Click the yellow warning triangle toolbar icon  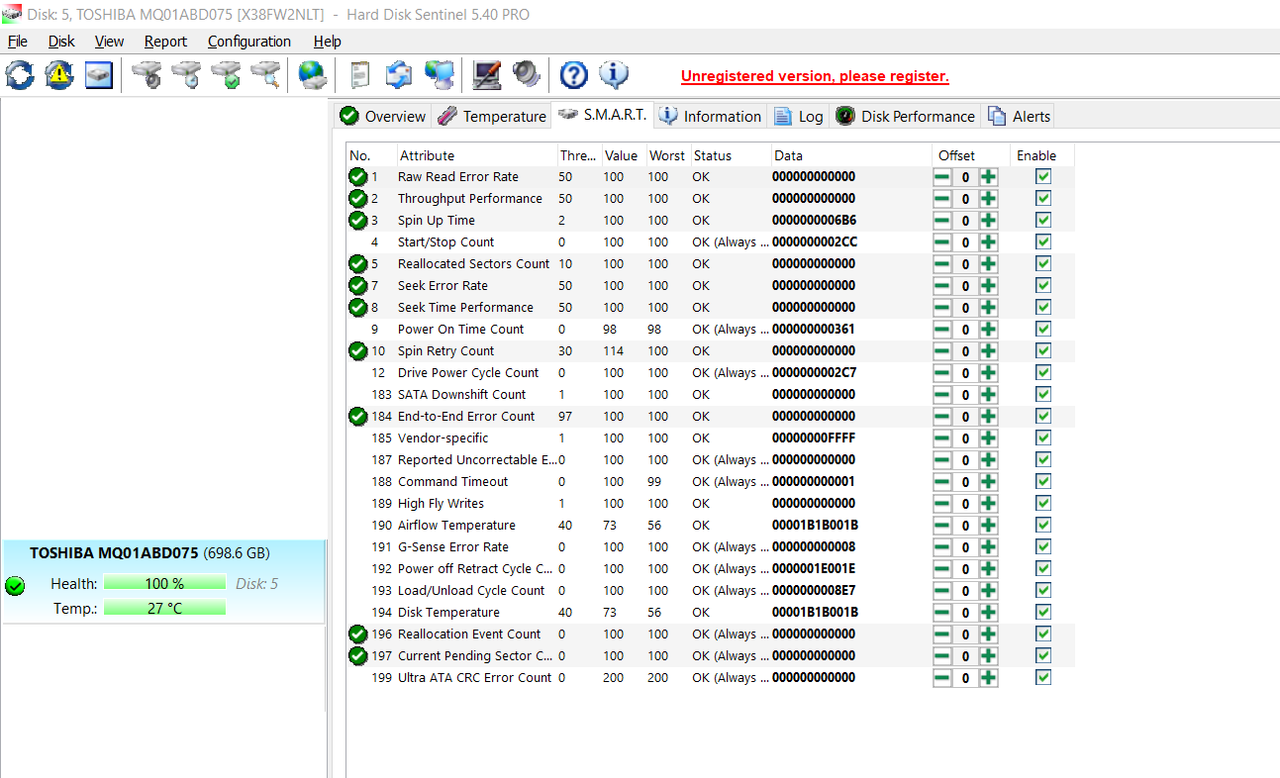click(x=59, y=75)
